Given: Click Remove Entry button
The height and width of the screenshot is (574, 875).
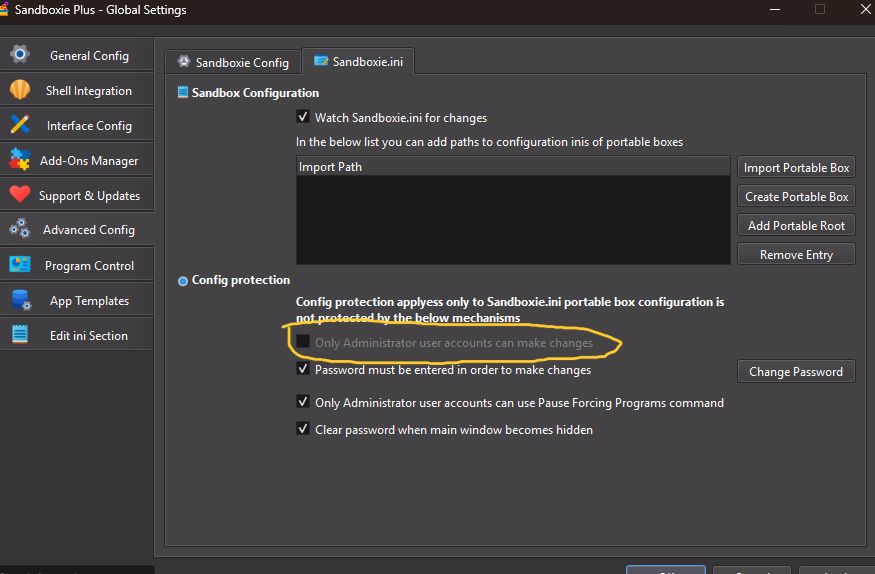Looking at the screenshot, I should 796,255.
